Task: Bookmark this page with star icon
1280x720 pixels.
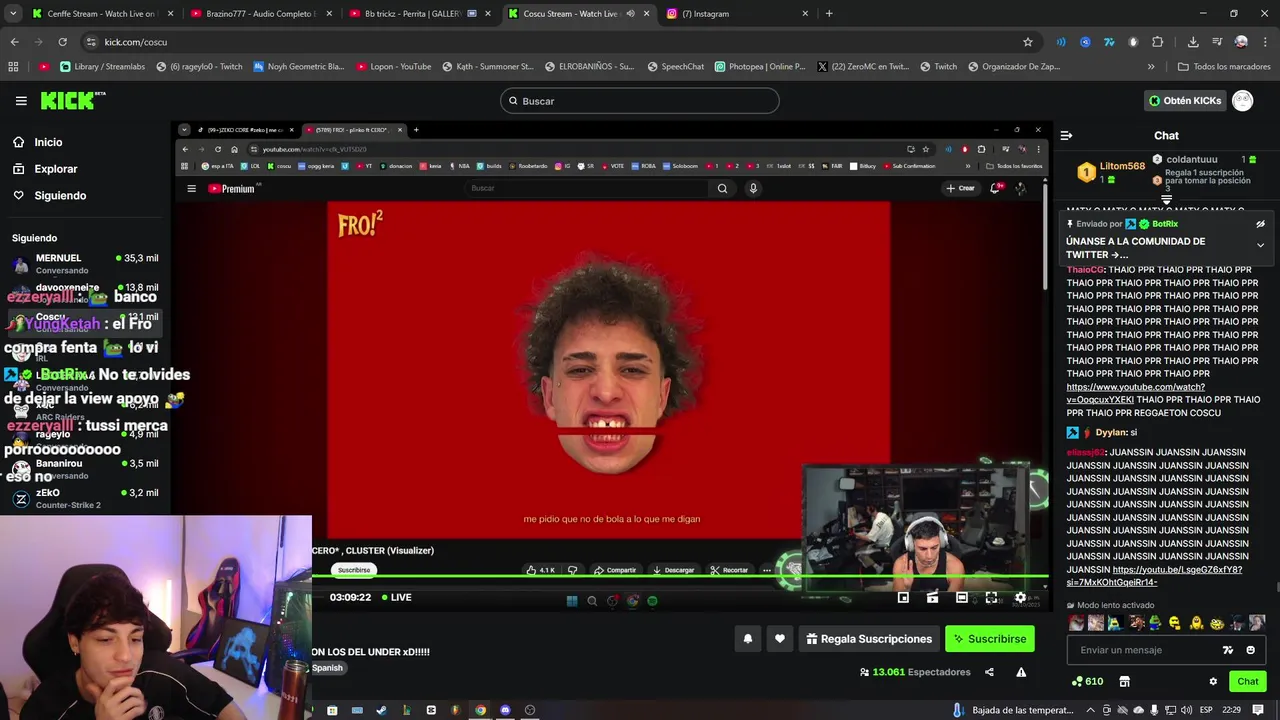Action: [1027, 42]
